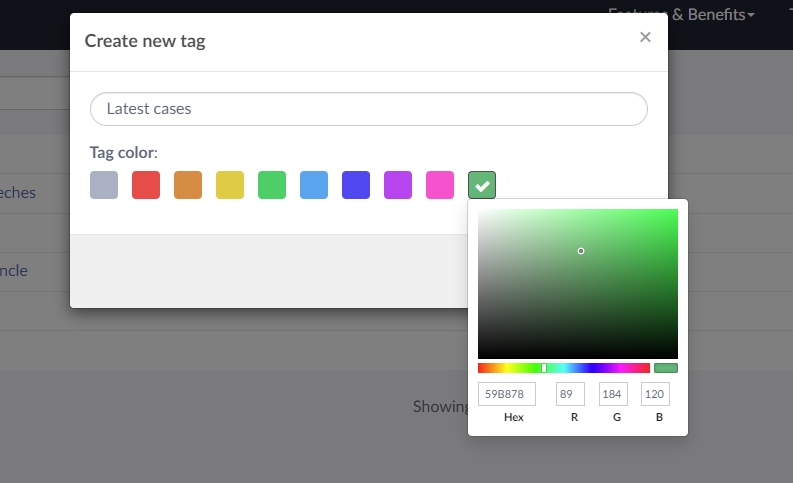This screenshot has height=483, width=793.
Task: Select the red tag color swatch
Action: pos(146,185)
